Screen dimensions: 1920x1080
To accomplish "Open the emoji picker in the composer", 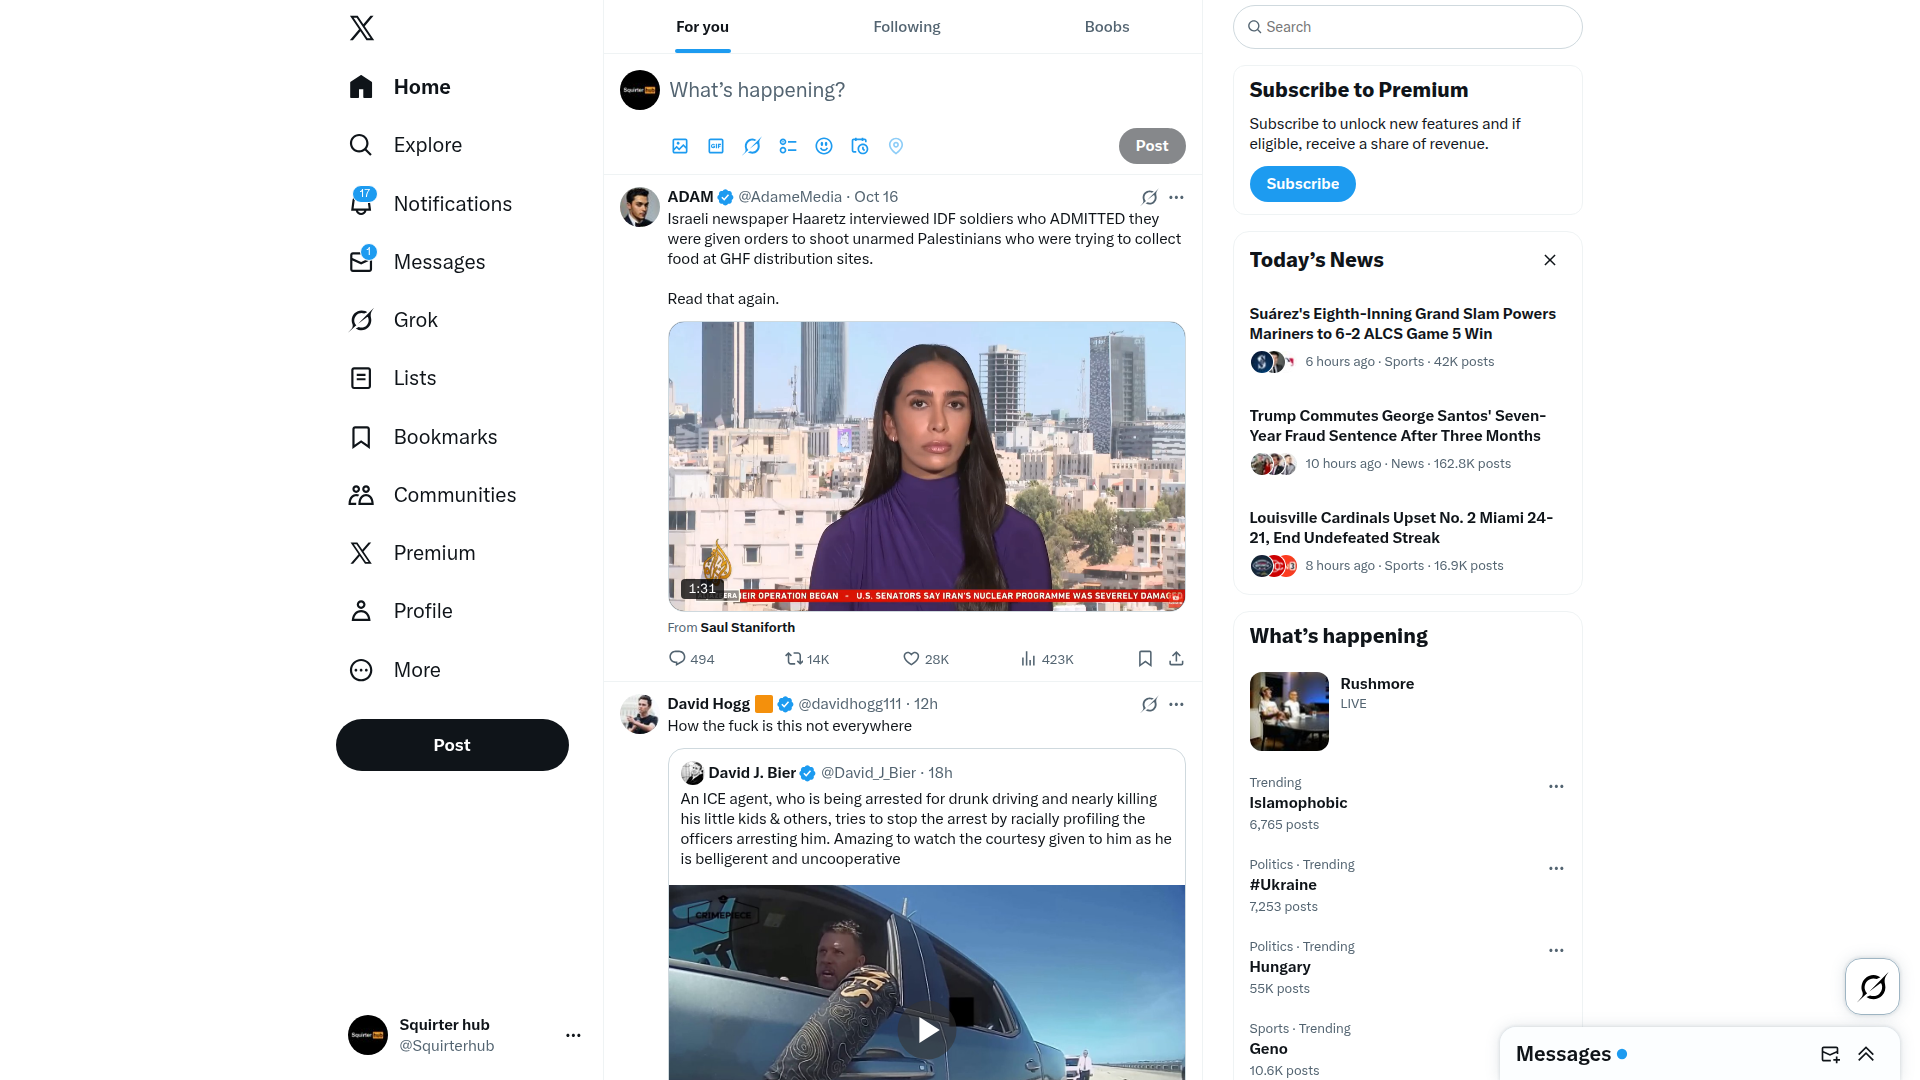I will 824,146.
